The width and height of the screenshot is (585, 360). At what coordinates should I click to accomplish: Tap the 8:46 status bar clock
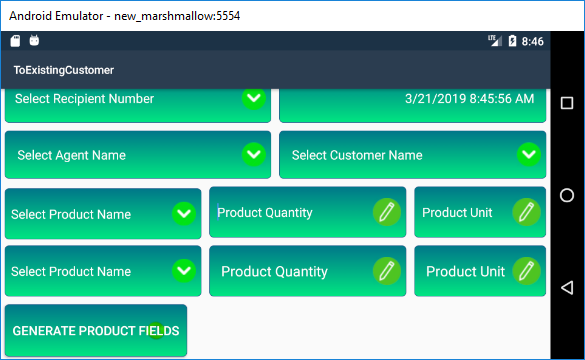pyautogui.click(x=532, y=41)
